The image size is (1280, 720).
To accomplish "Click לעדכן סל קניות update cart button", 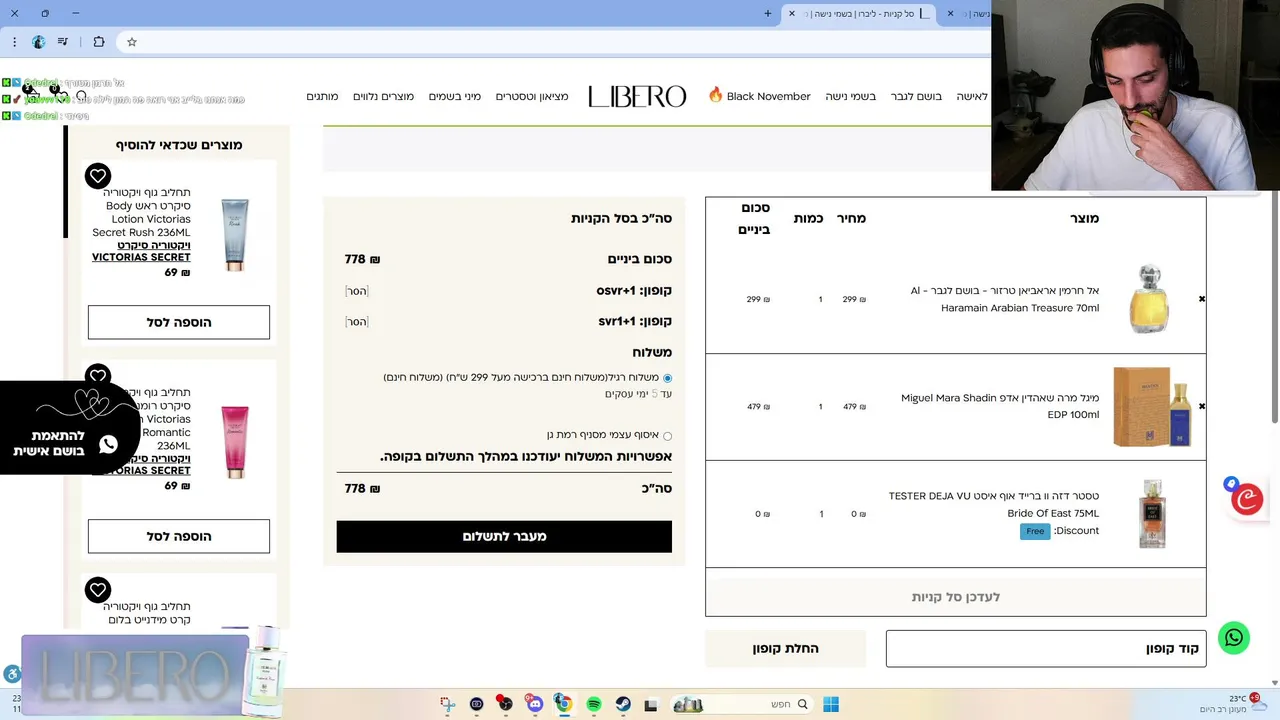I will click(955, 597).
